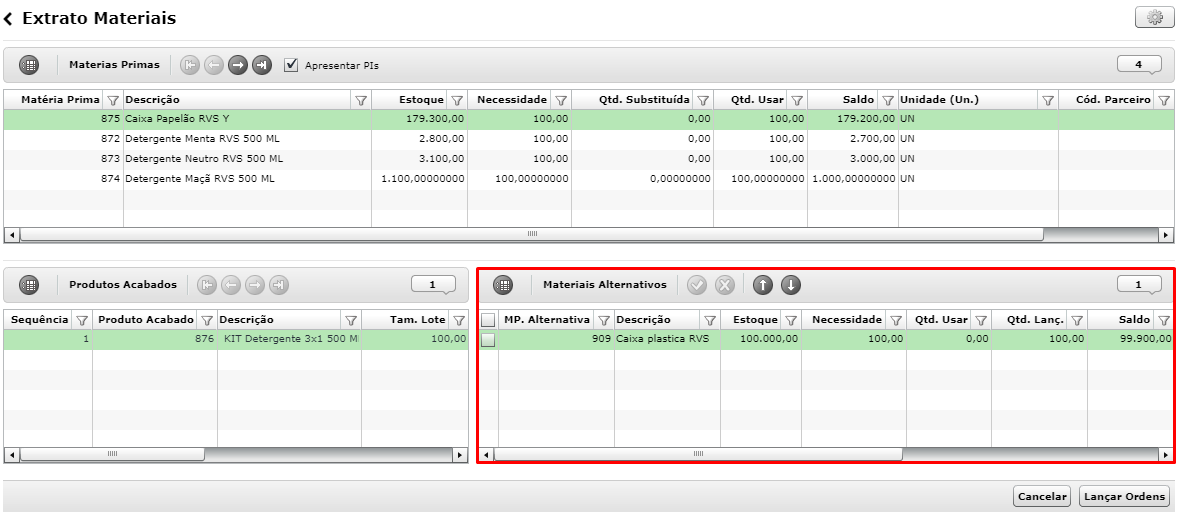Click the Cancelar button
Viewport: 1178px width, 516px height.
pos(1042,496)
